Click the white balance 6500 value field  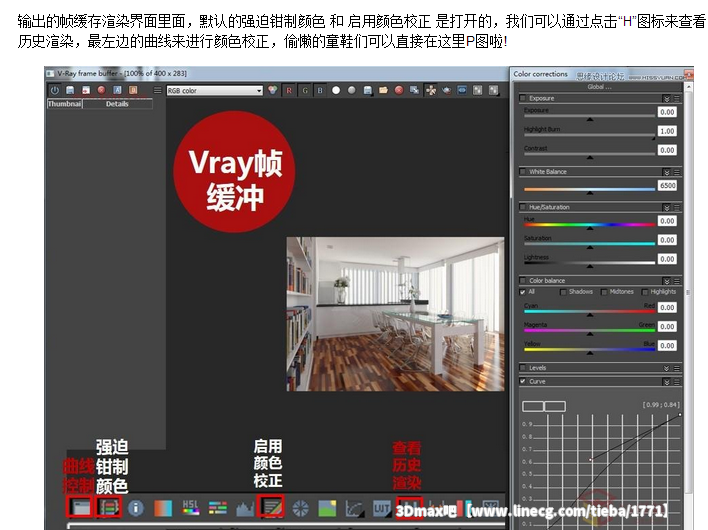667,186
